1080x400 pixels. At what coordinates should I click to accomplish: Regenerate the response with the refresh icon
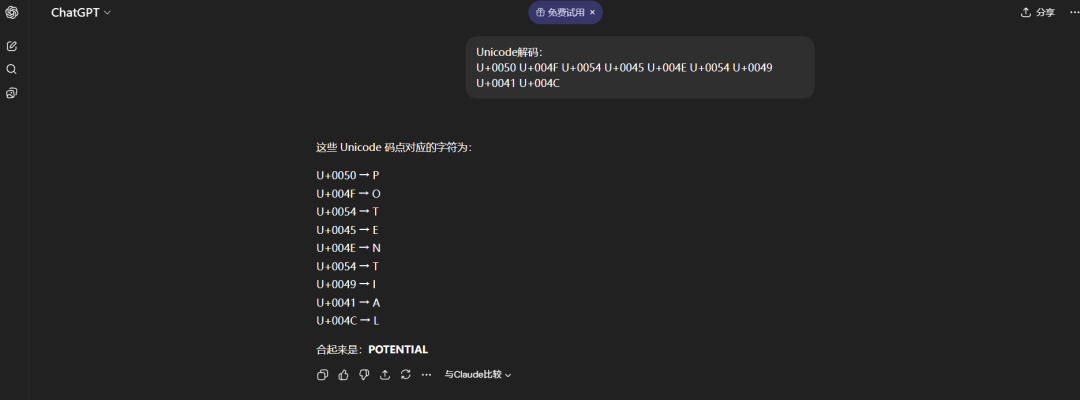pyautogui.click(x=405, y=375)
